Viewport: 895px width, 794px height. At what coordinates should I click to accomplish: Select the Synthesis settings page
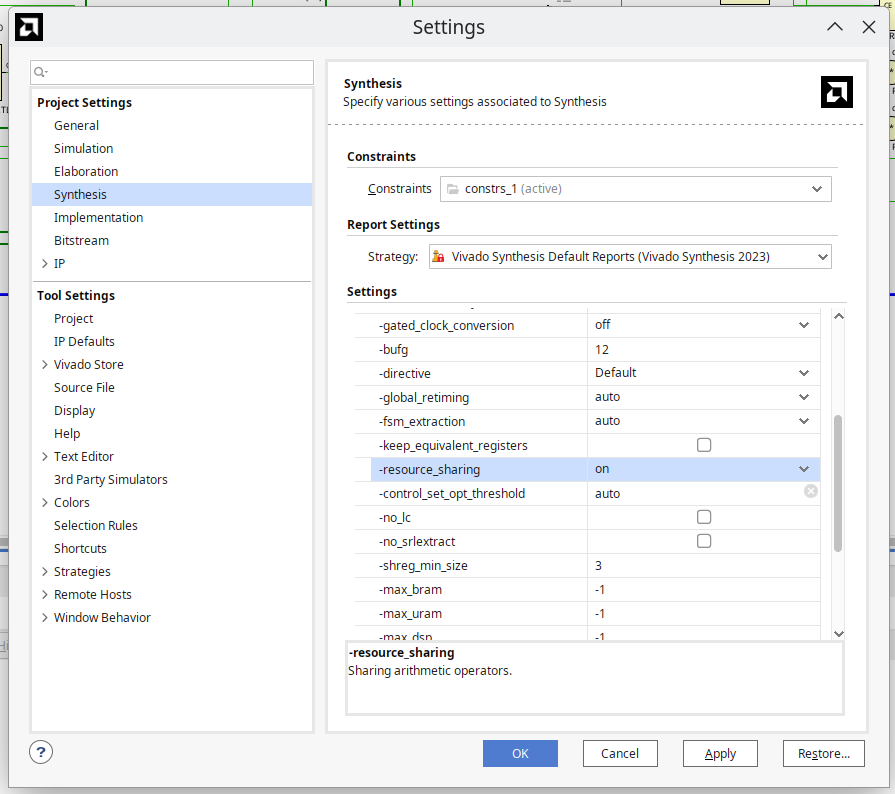tap(172, 195)
